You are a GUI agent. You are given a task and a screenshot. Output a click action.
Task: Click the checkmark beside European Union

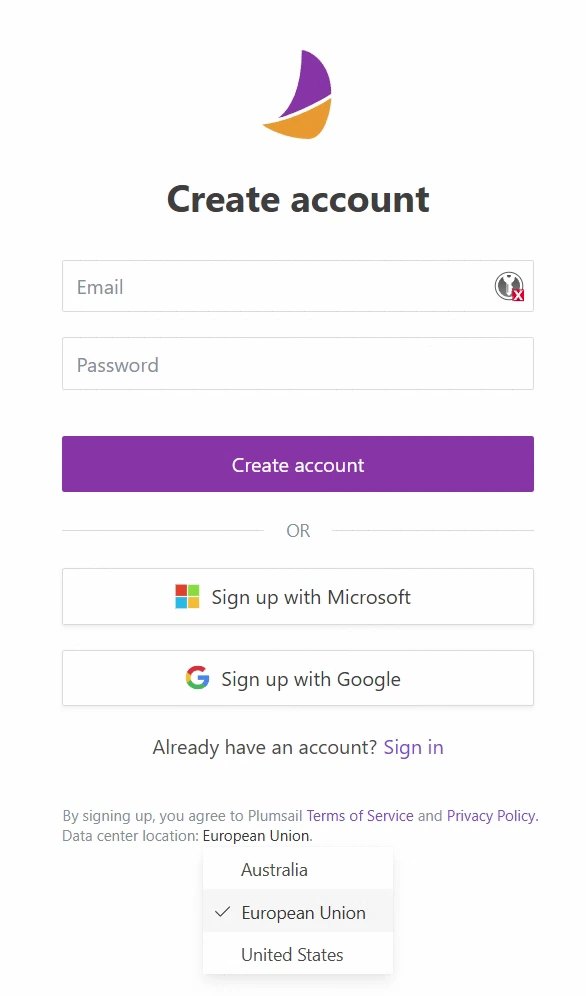[222, 912]
